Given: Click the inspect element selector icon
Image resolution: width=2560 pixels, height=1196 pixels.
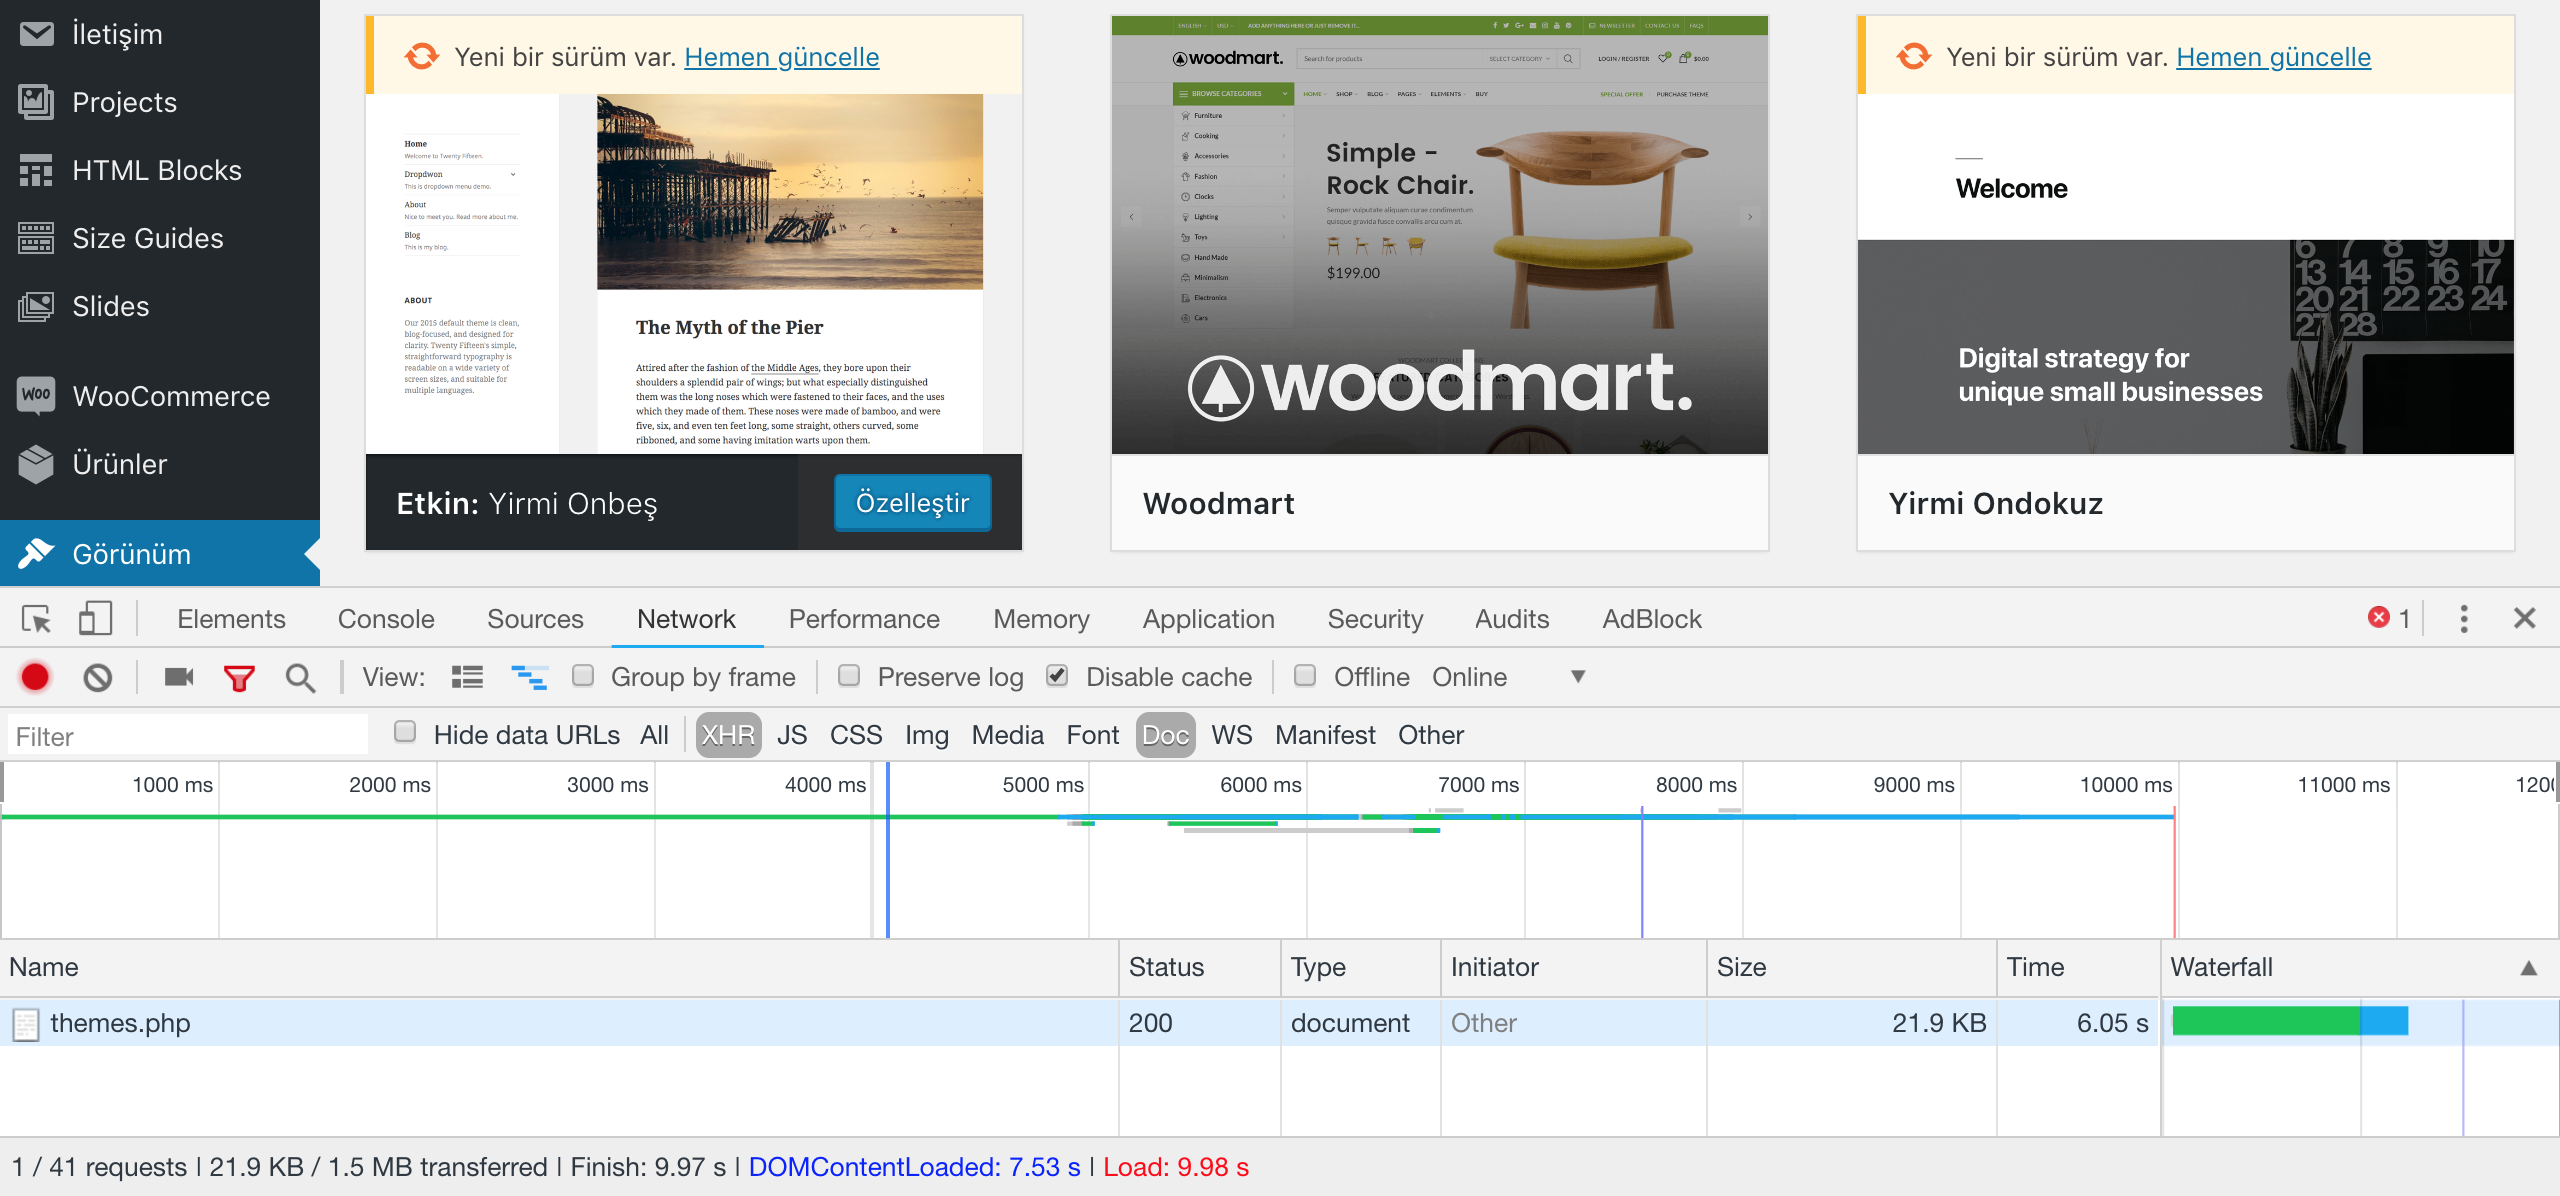Looking at the screenshot, I should [37, 619].
